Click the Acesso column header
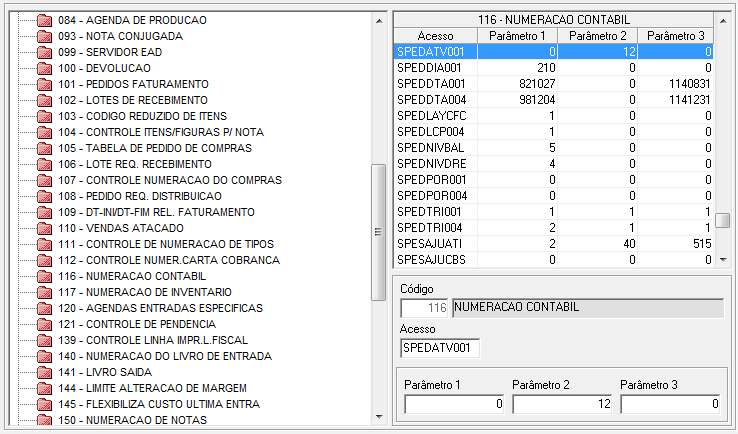Screen dimensions: 738x434 (x=435, y=36)
